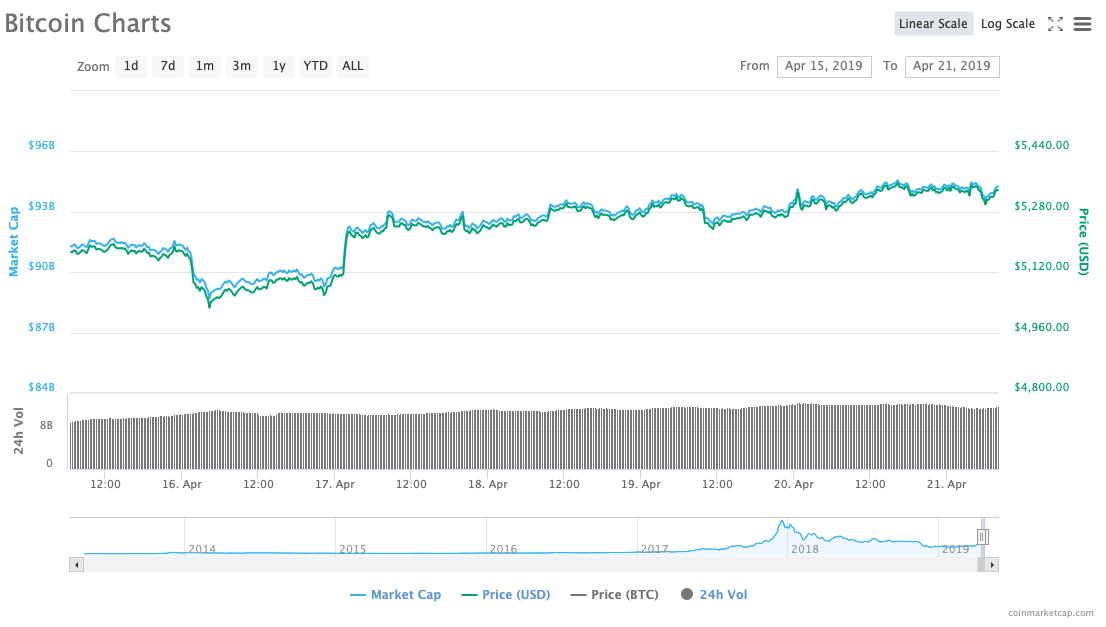The image size is (1106, 627).
Task: Toggle Market Cap series in legend
Action: [x=396, y=595]
